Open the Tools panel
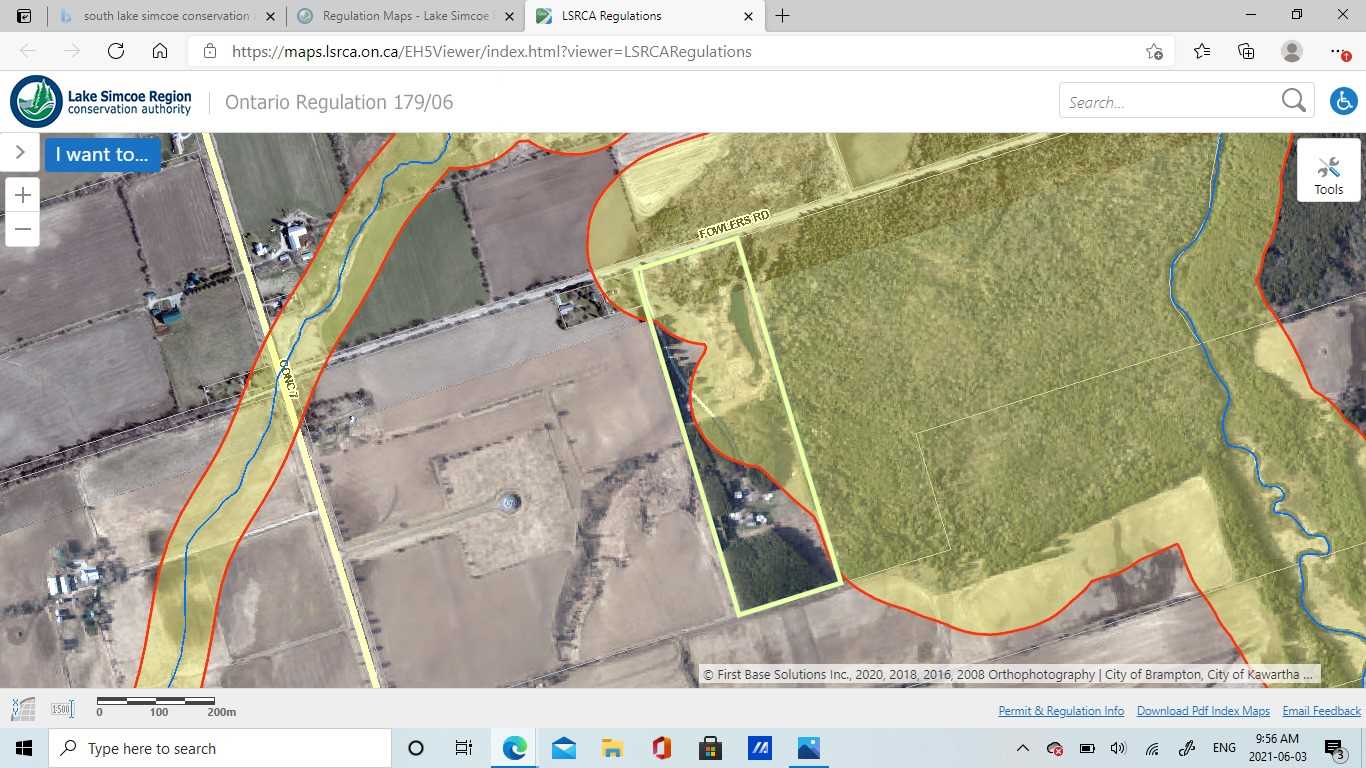Image resolution: width=1366 pixels, height=768 pixels. click(1328, 171)
